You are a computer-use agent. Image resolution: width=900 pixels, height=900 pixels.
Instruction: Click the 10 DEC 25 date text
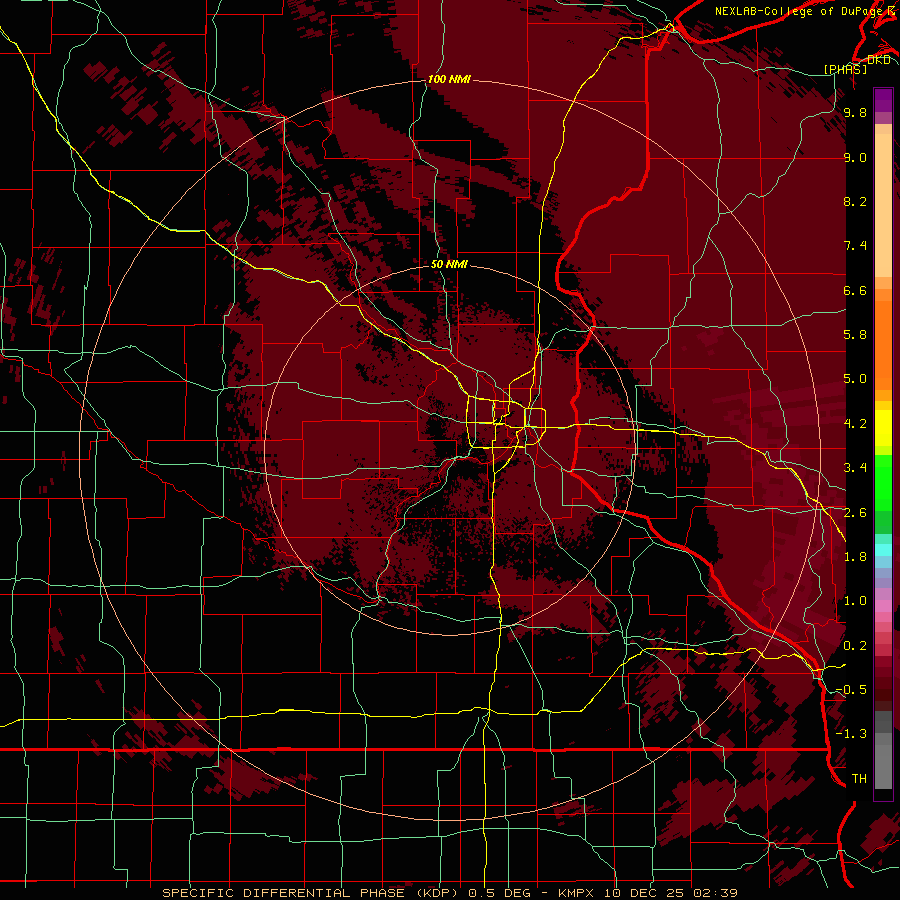click(644, 893)
